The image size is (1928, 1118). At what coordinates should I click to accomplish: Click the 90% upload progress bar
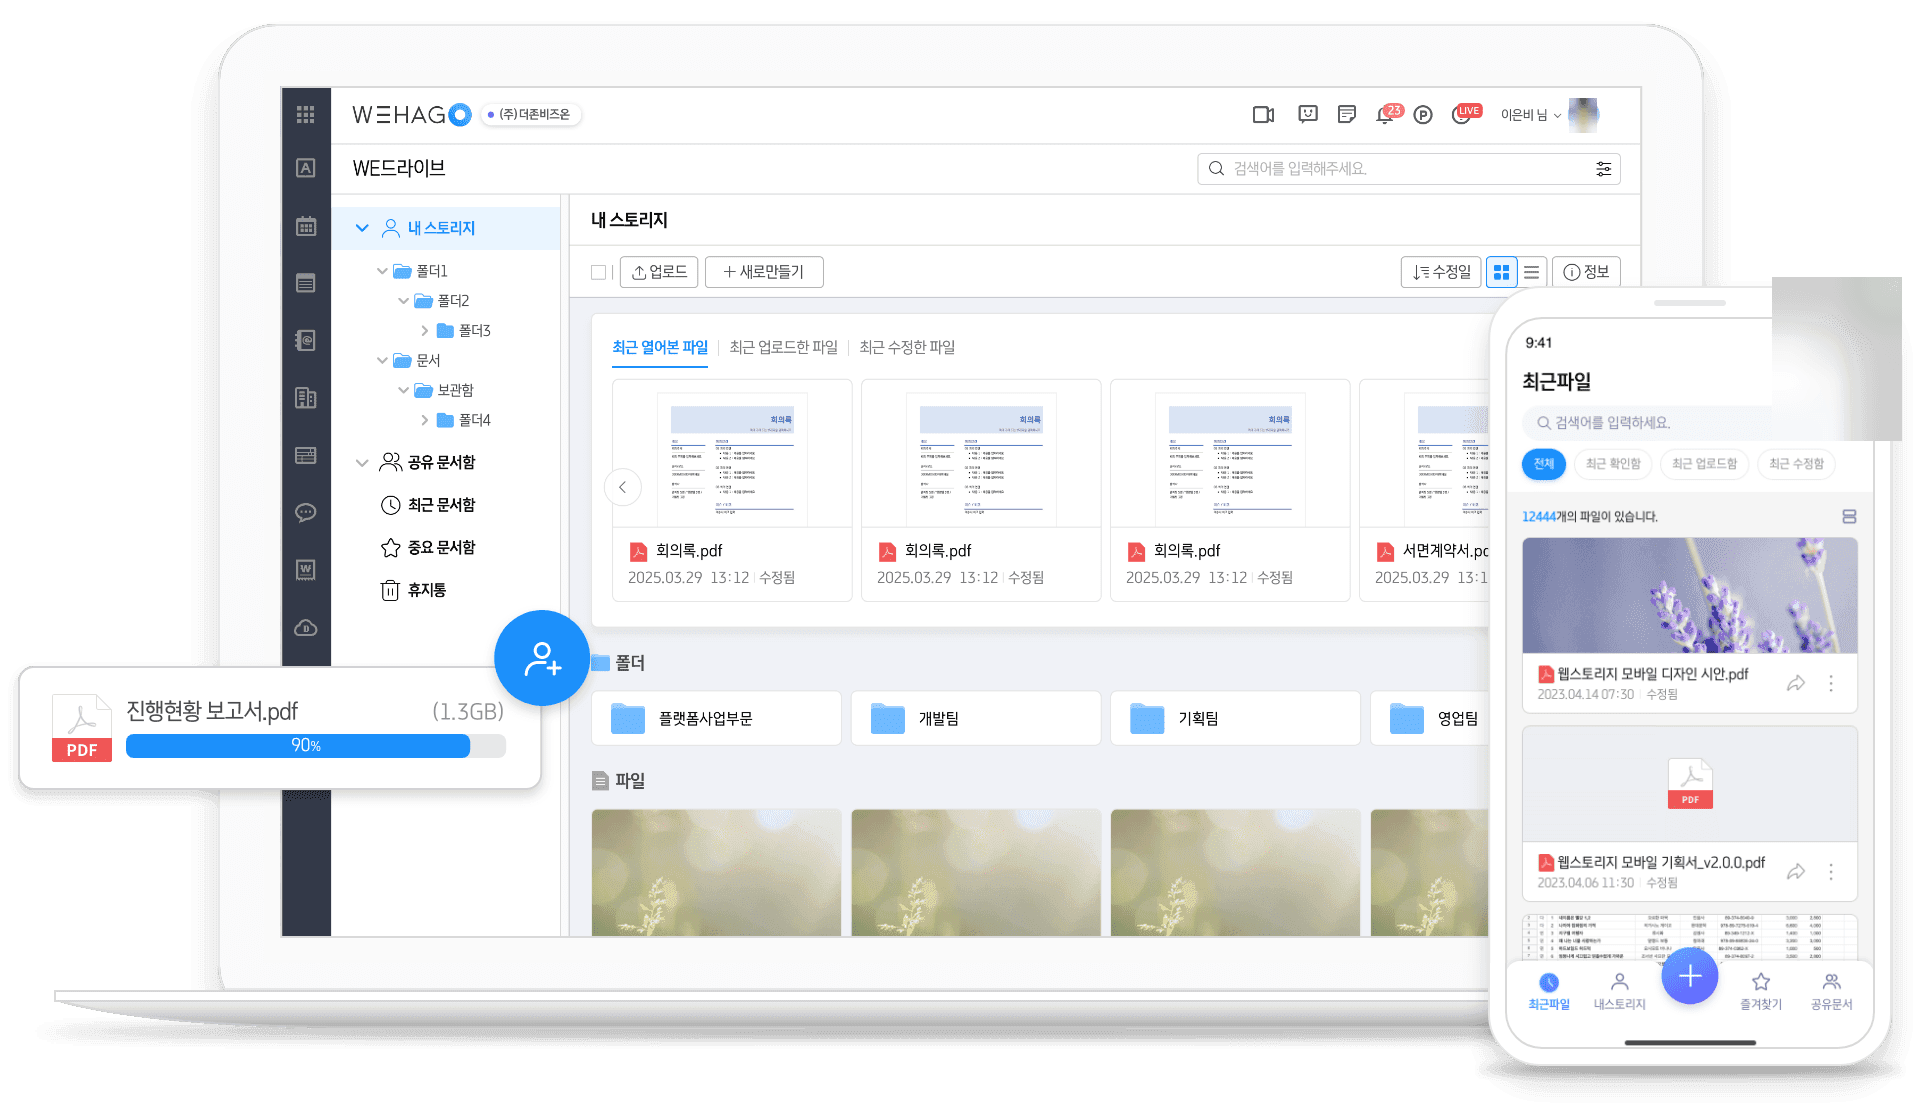(x=315, y=745)
